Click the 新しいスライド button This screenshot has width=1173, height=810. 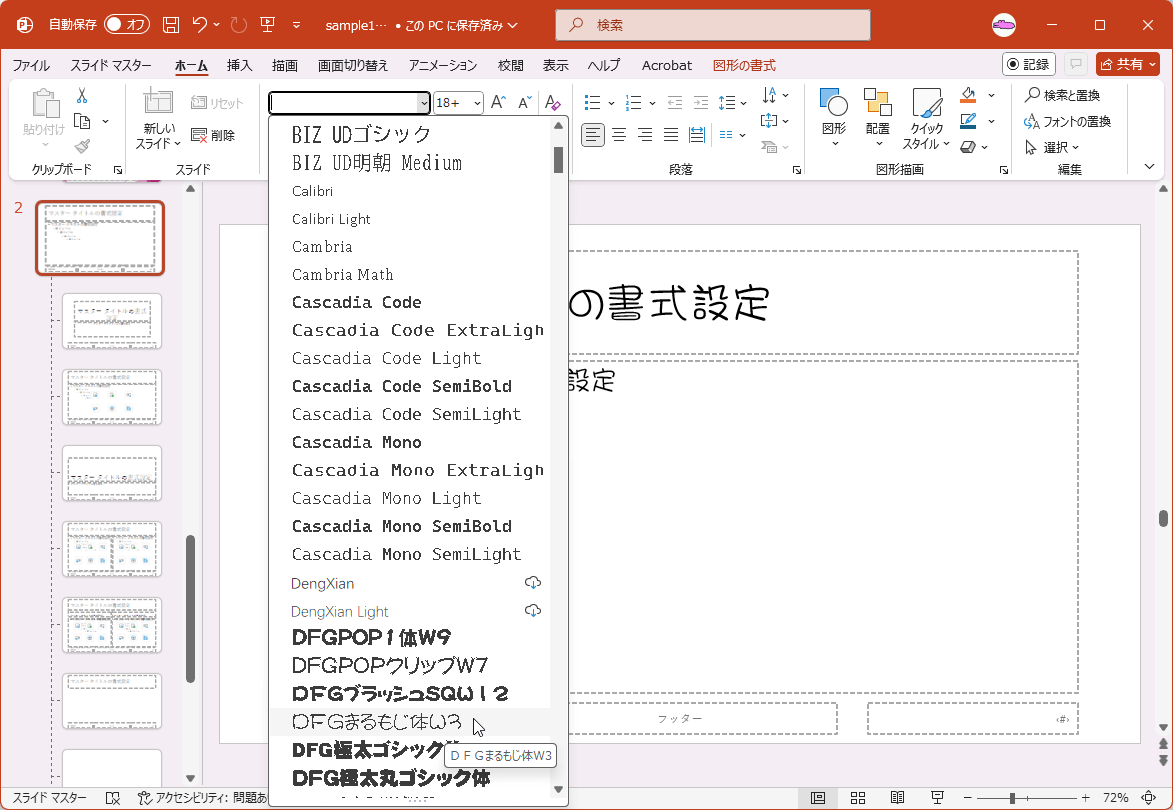(x=158, y=118)
